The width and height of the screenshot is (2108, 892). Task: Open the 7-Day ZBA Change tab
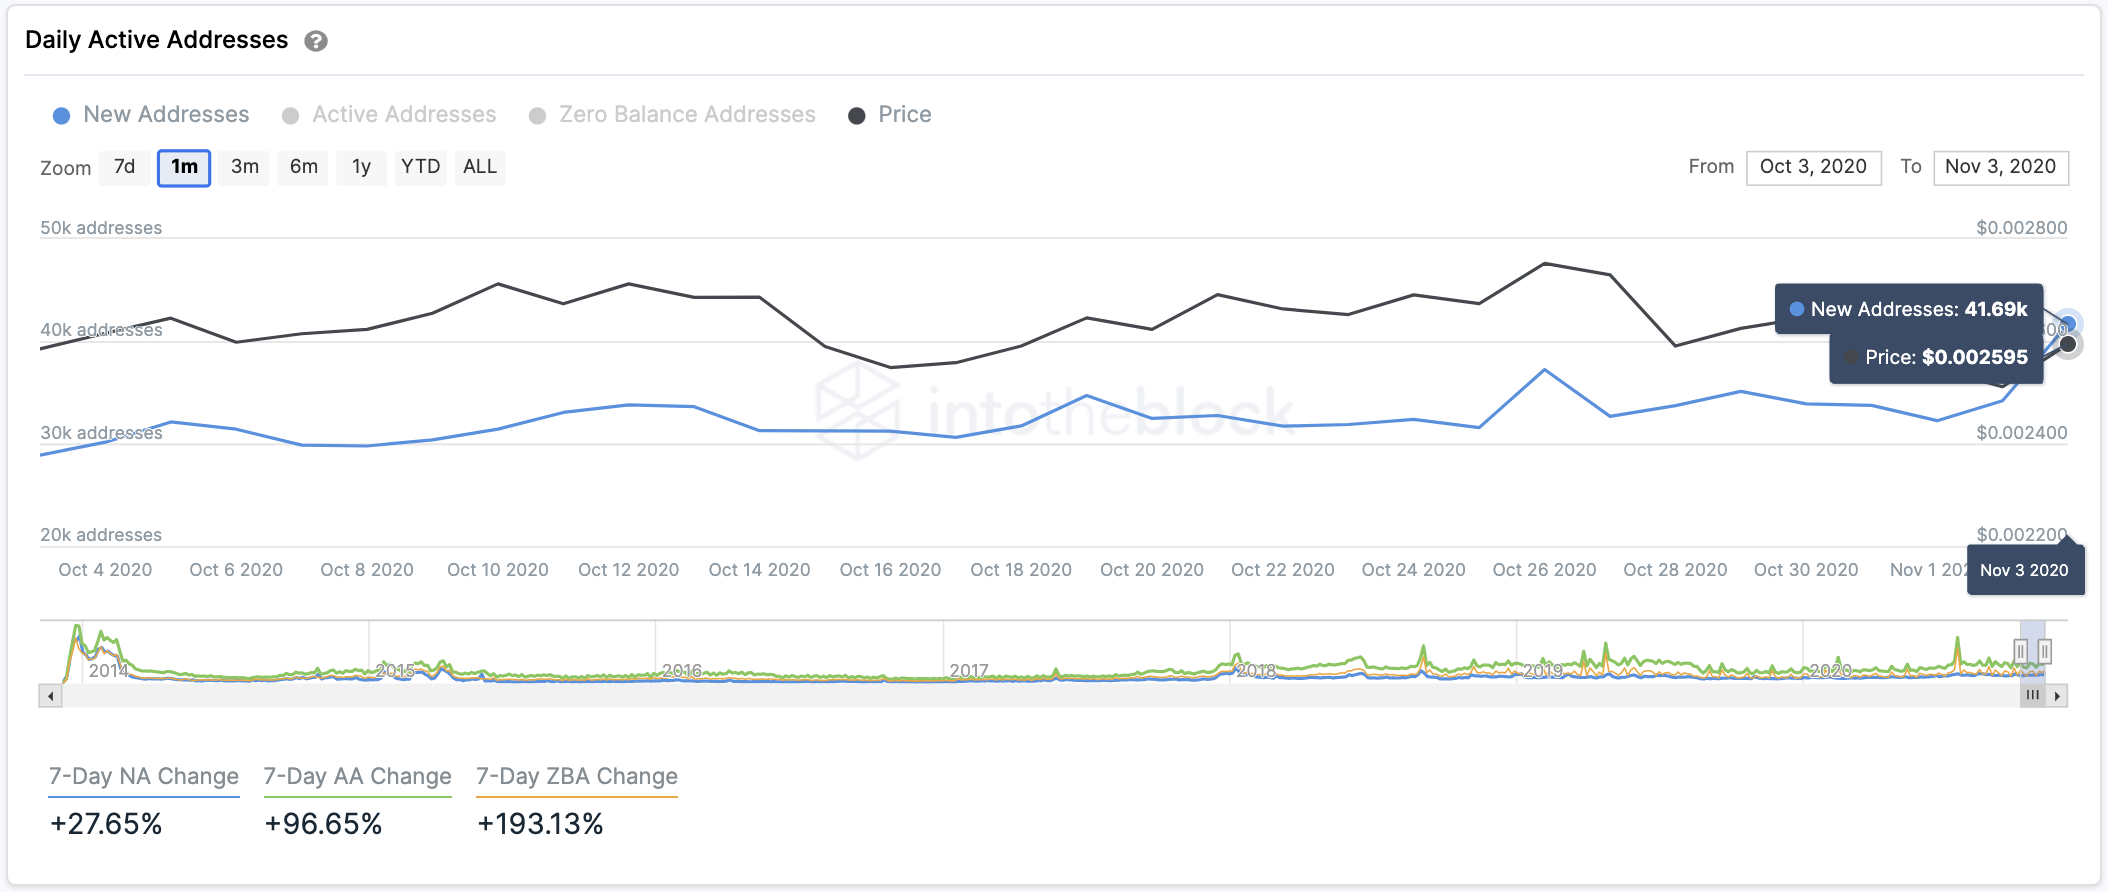coord(577,777)
